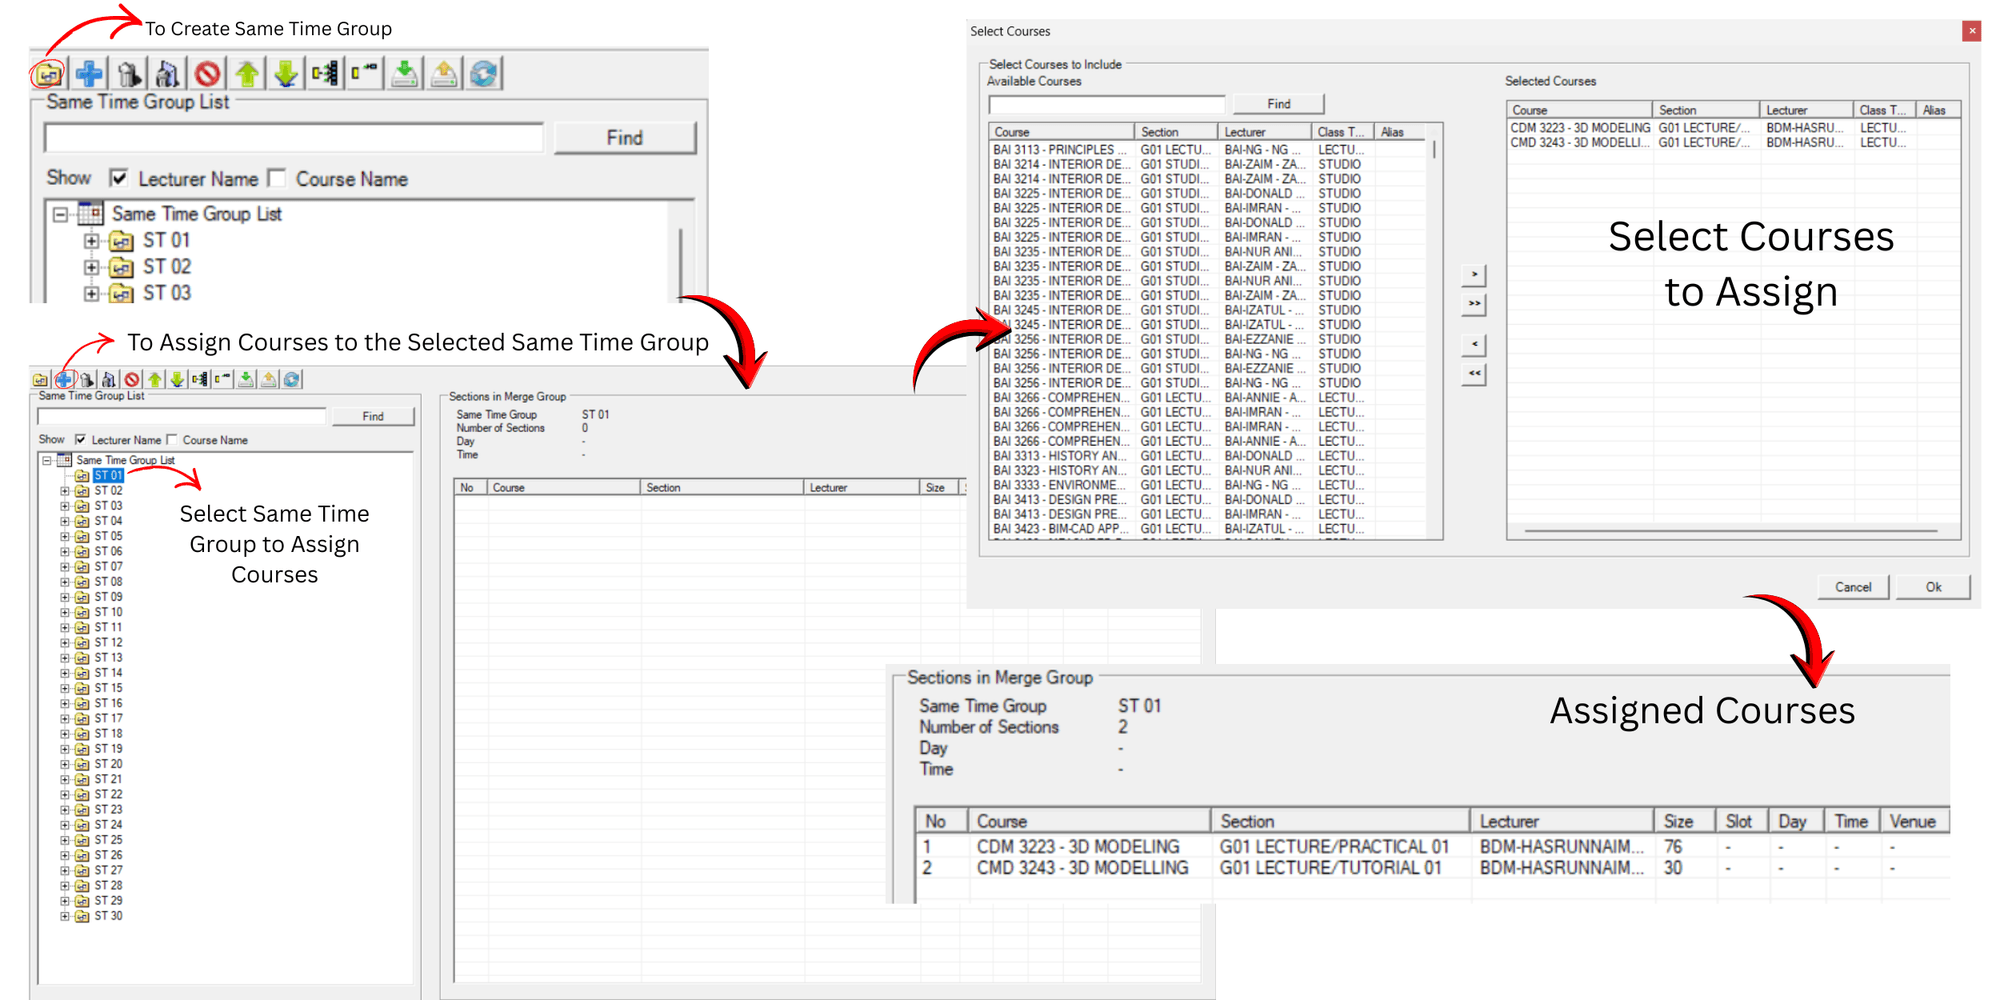Click green down arrow icon in enlarged toolbar
This screenshot has width=2000, height=1000.
click(x=286, y=74)
